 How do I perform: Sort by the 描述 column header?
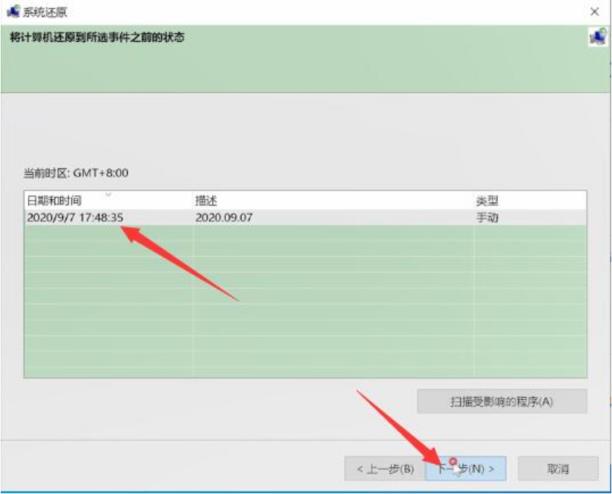pyautogui.click(x=333, y=201)
